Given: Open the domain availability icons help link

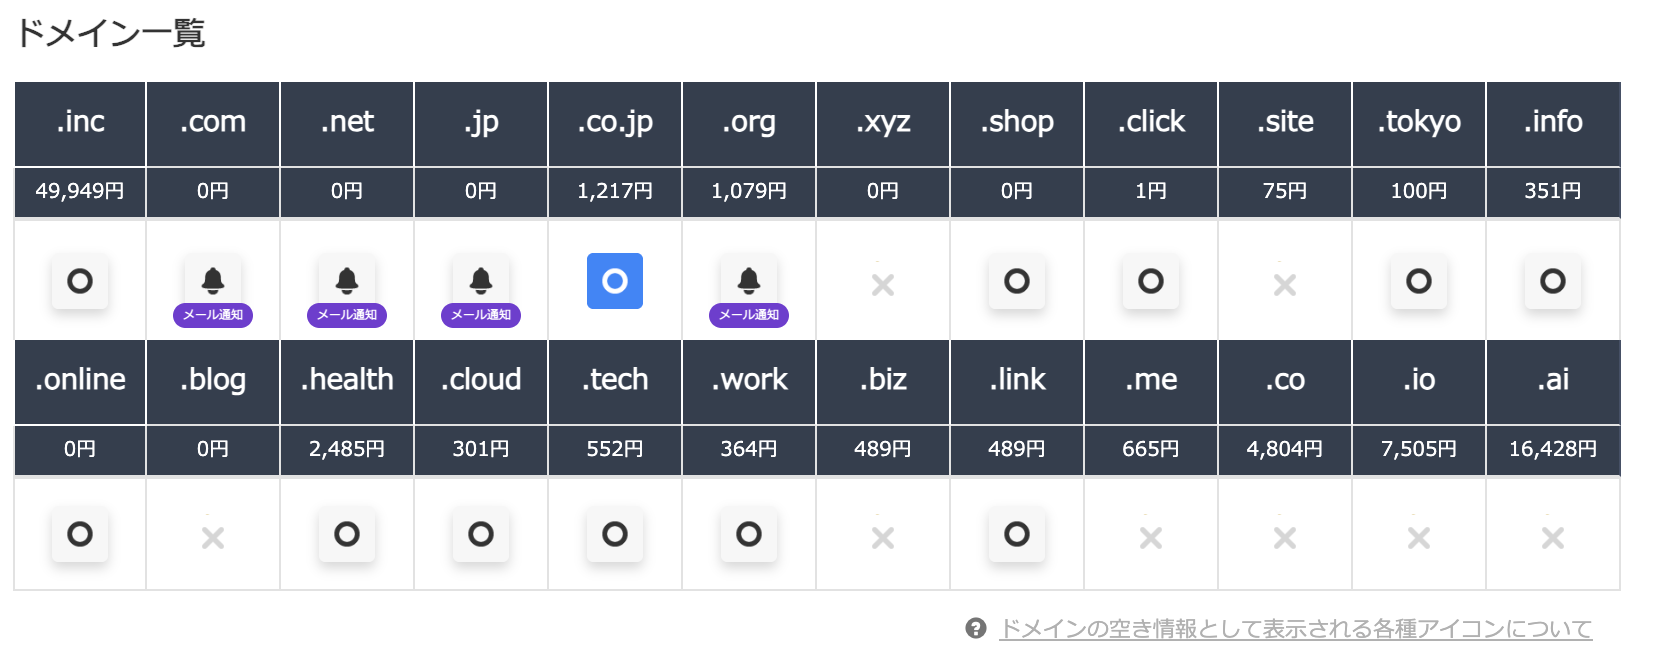Looking at the screenshot, I should point(1296,629).
